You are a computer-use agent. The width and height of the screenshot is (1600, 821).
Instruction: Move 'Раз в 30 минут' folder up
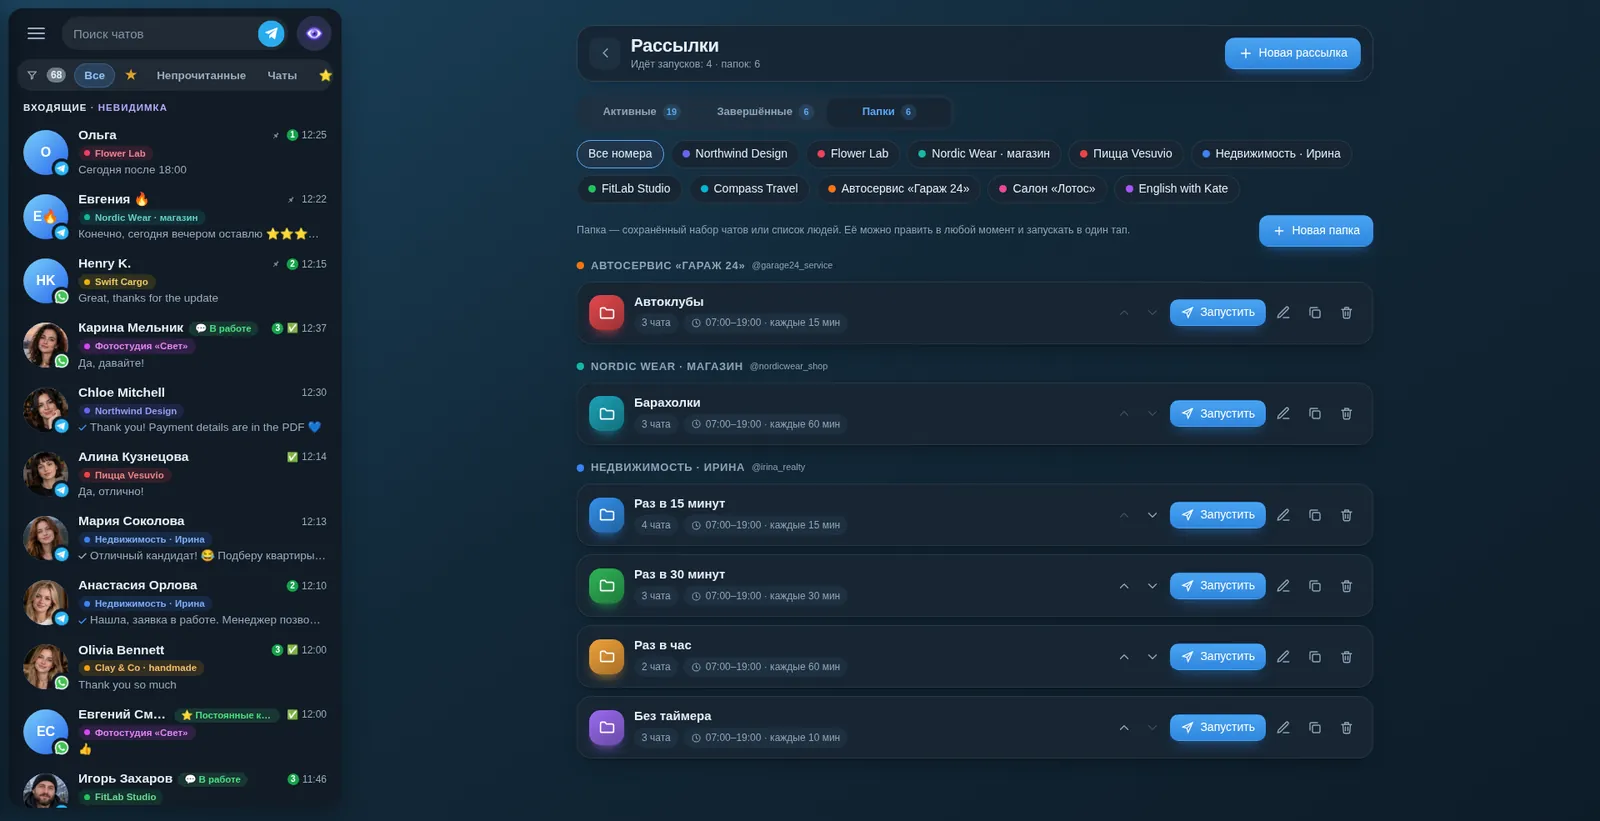pyautogui.click(x=1124, y=586)
